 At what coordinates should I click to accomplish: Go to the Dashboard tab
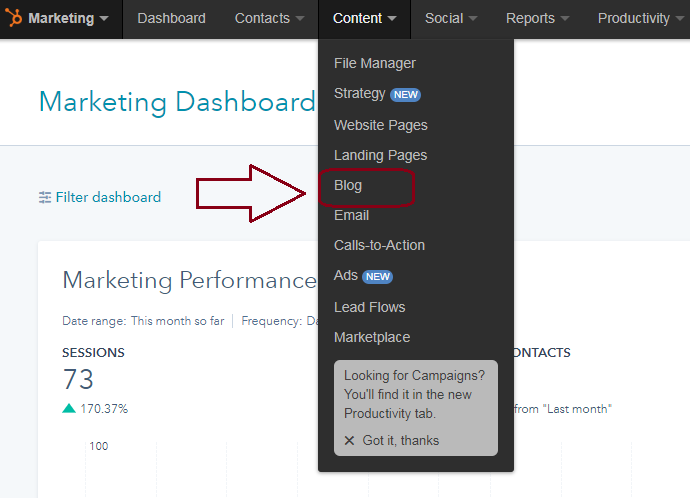click(x=171, y=18)
